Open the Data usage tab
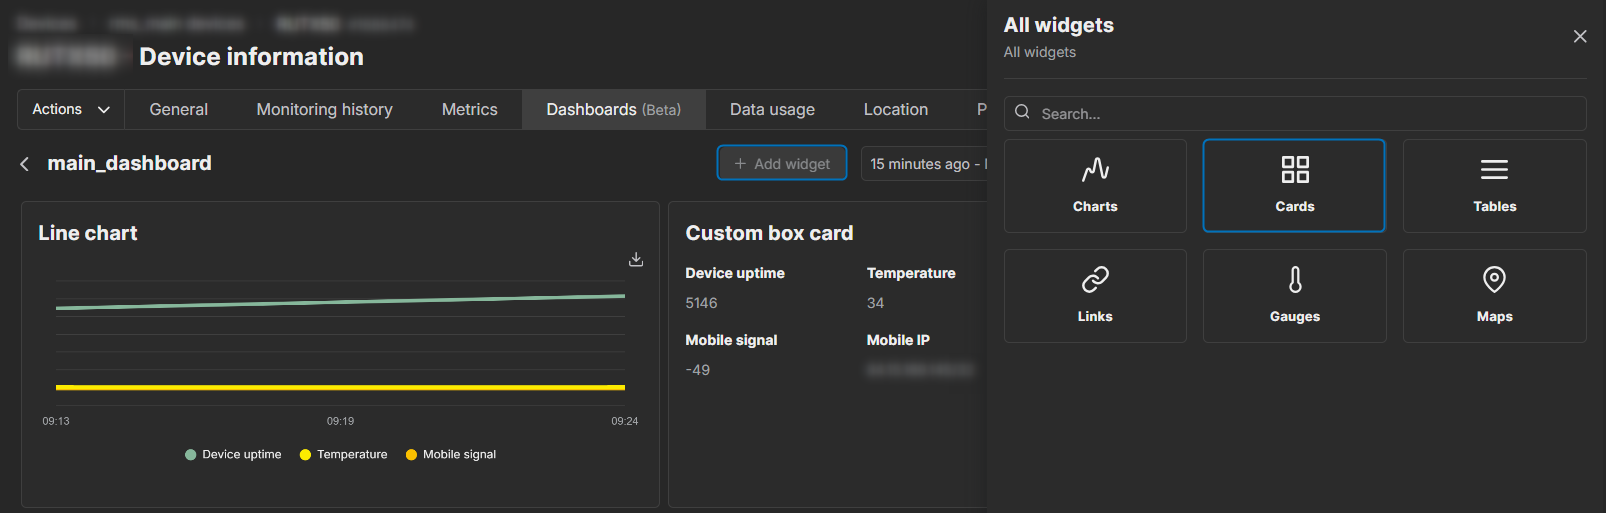Screen dimensions: 1606x513 pos(772,110)
